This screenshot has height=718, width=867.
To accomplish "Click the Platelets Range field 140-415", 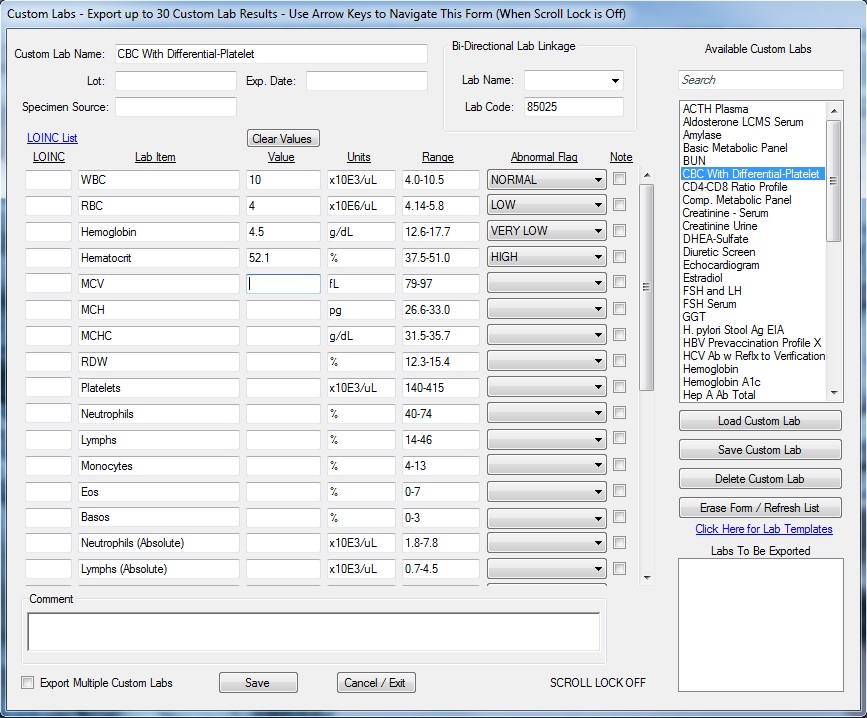I will point(441,387).
